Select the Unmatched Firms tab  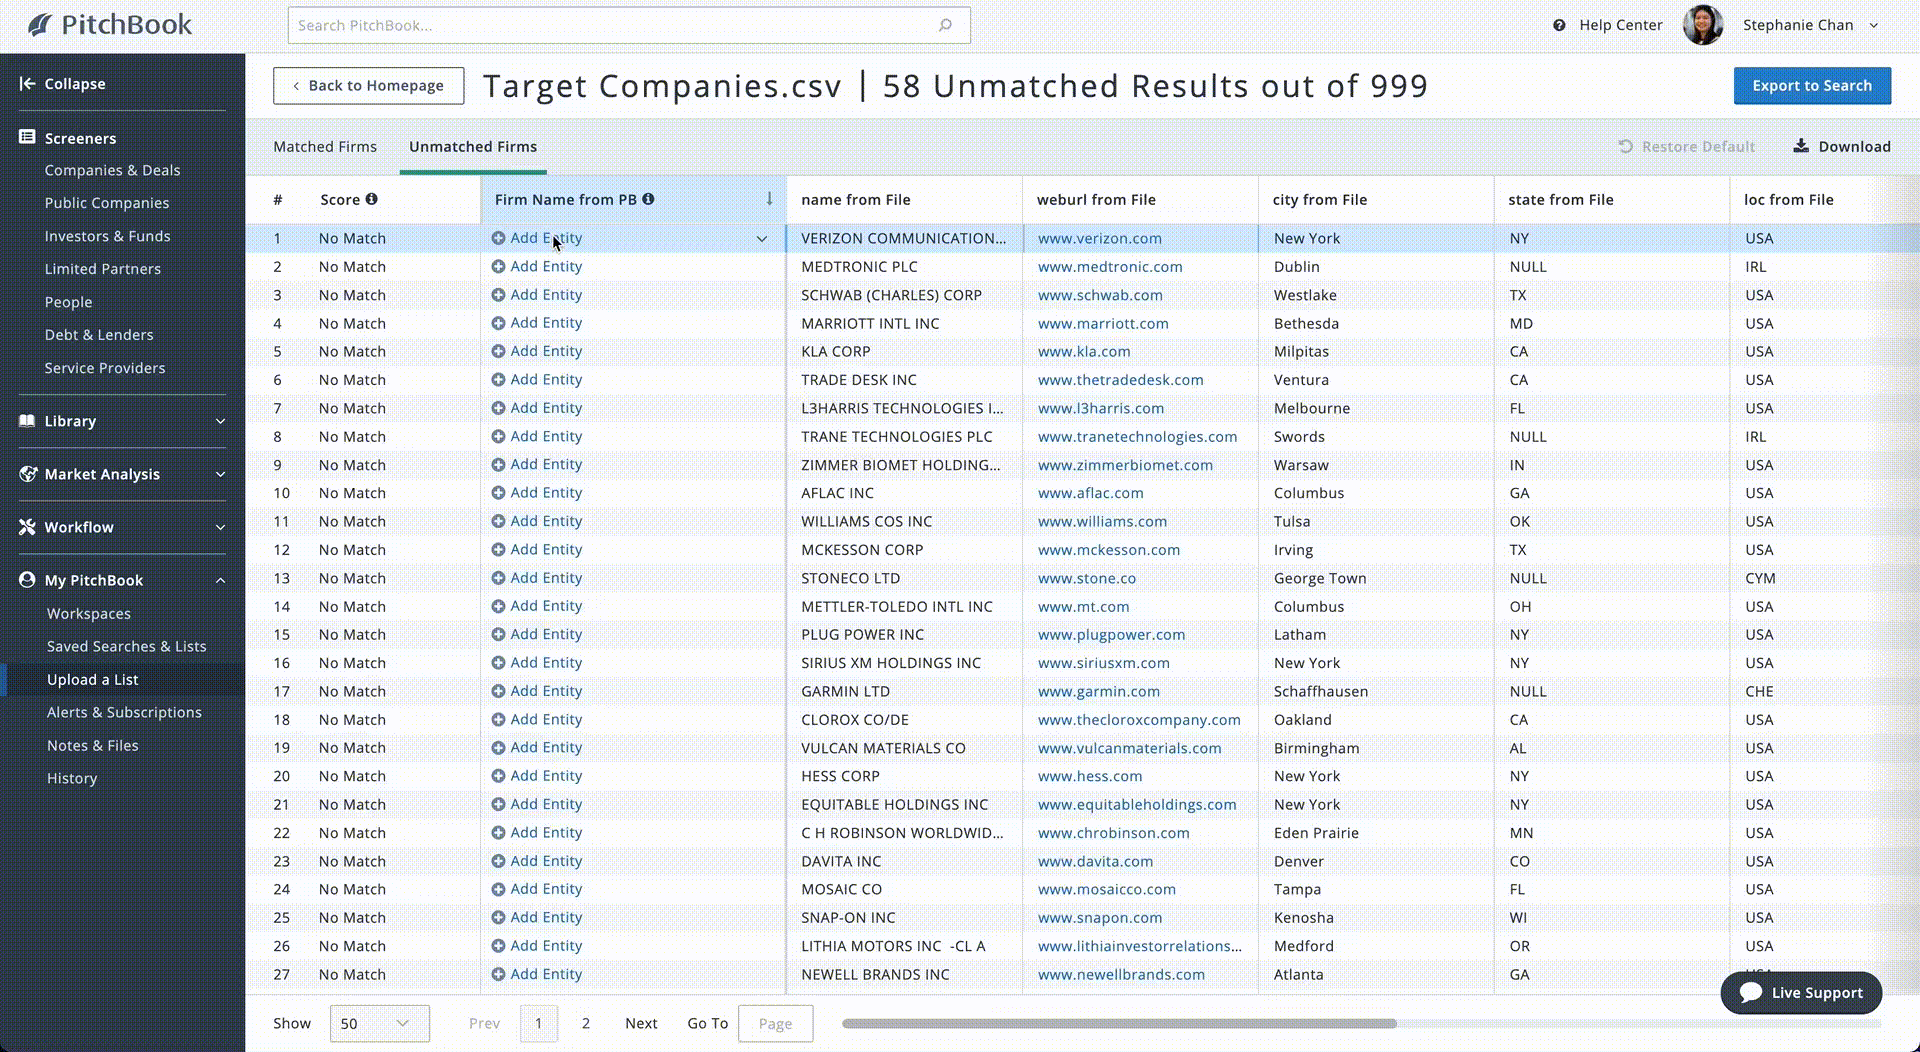pyautogui.click(x=473, y=146)
